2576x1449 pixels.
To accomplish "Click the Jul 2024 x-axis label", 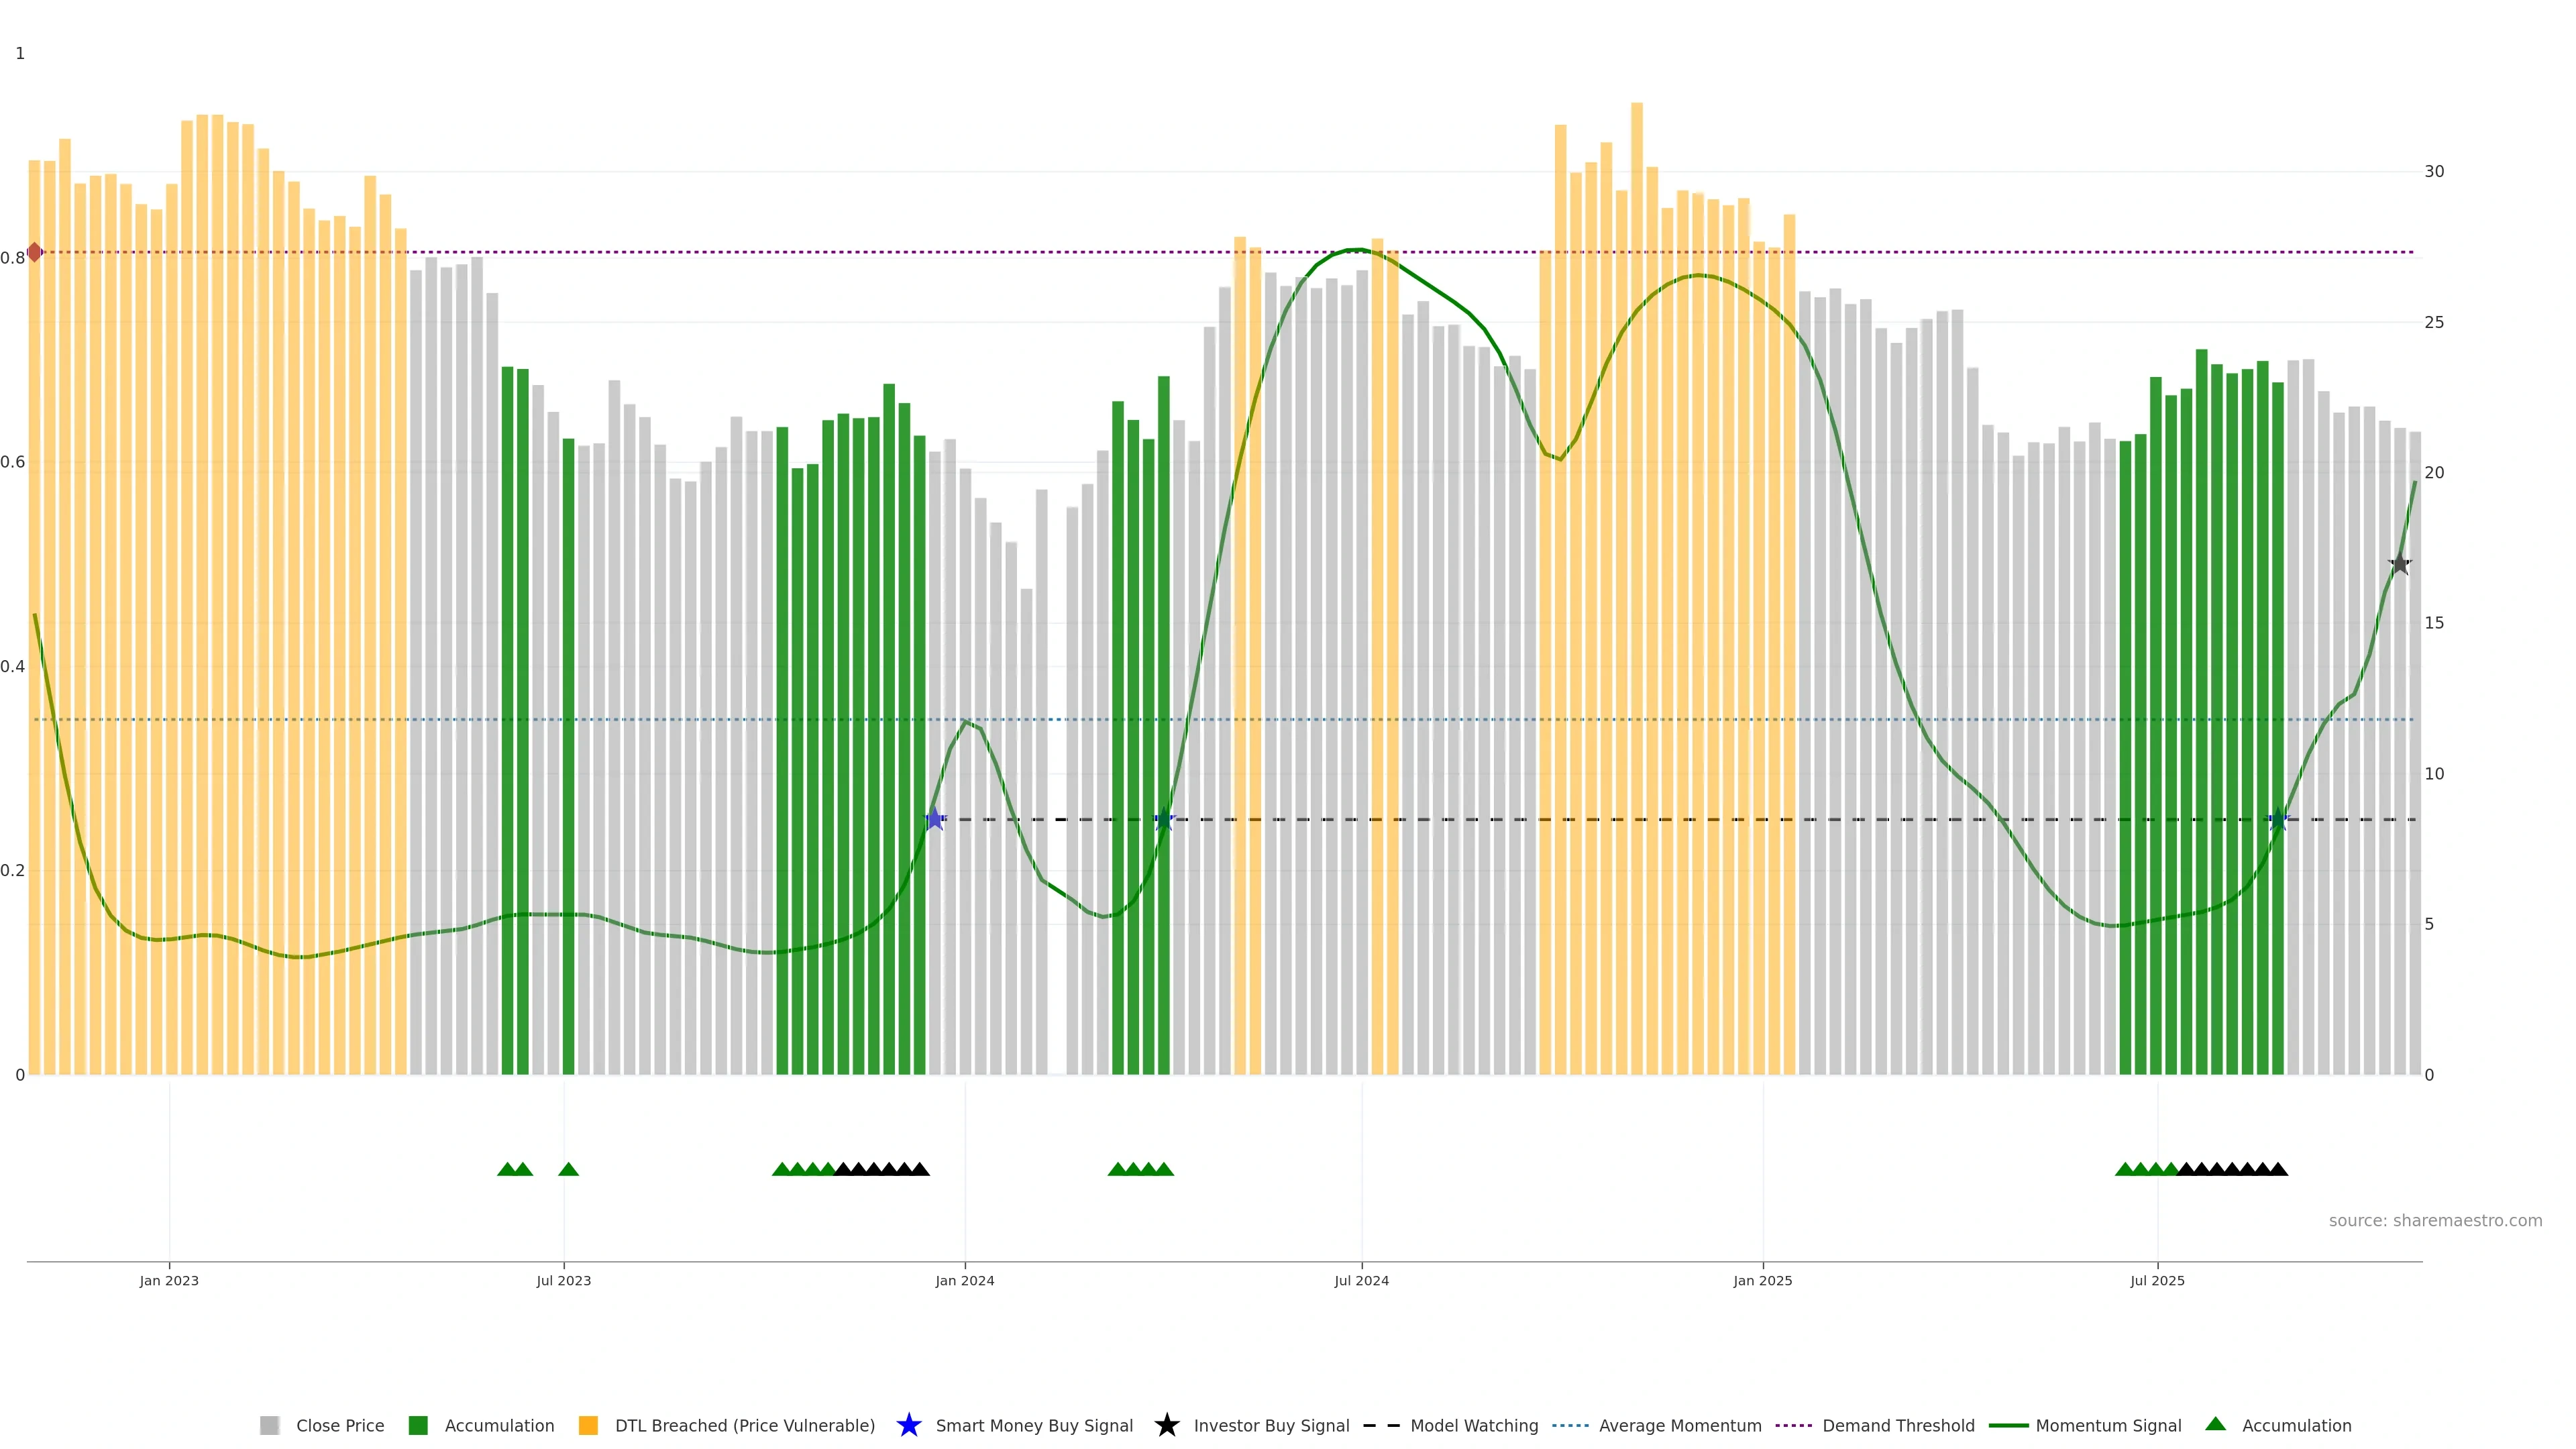I will (x=1361, y=1281).
